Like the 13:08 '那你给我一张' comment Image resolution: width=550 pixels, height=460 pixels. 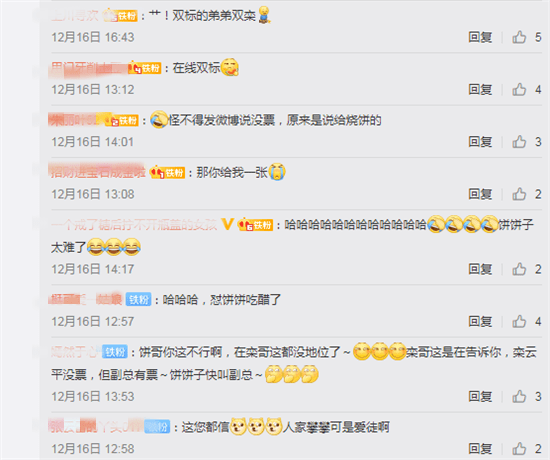tap(519, 194)
